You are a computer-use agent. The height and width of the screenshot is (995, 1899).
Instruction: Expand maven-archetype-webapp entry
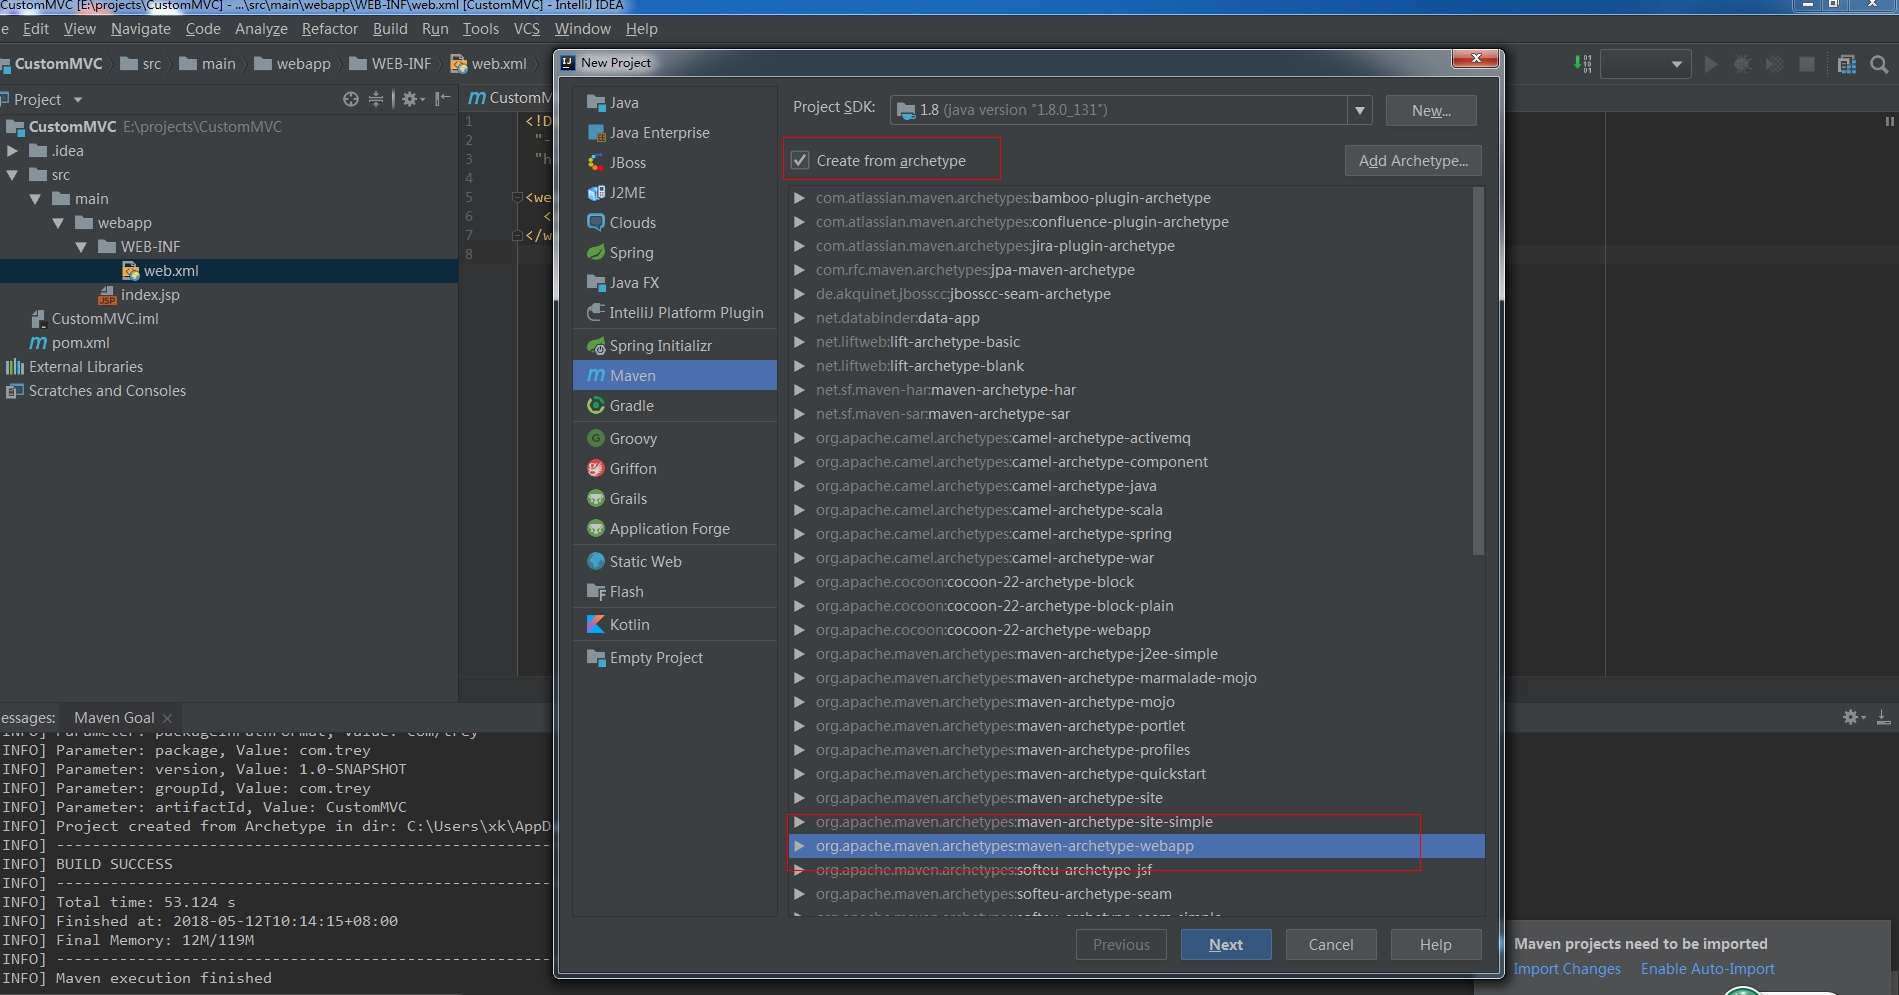pyautogui.click(x=799, y=846)
